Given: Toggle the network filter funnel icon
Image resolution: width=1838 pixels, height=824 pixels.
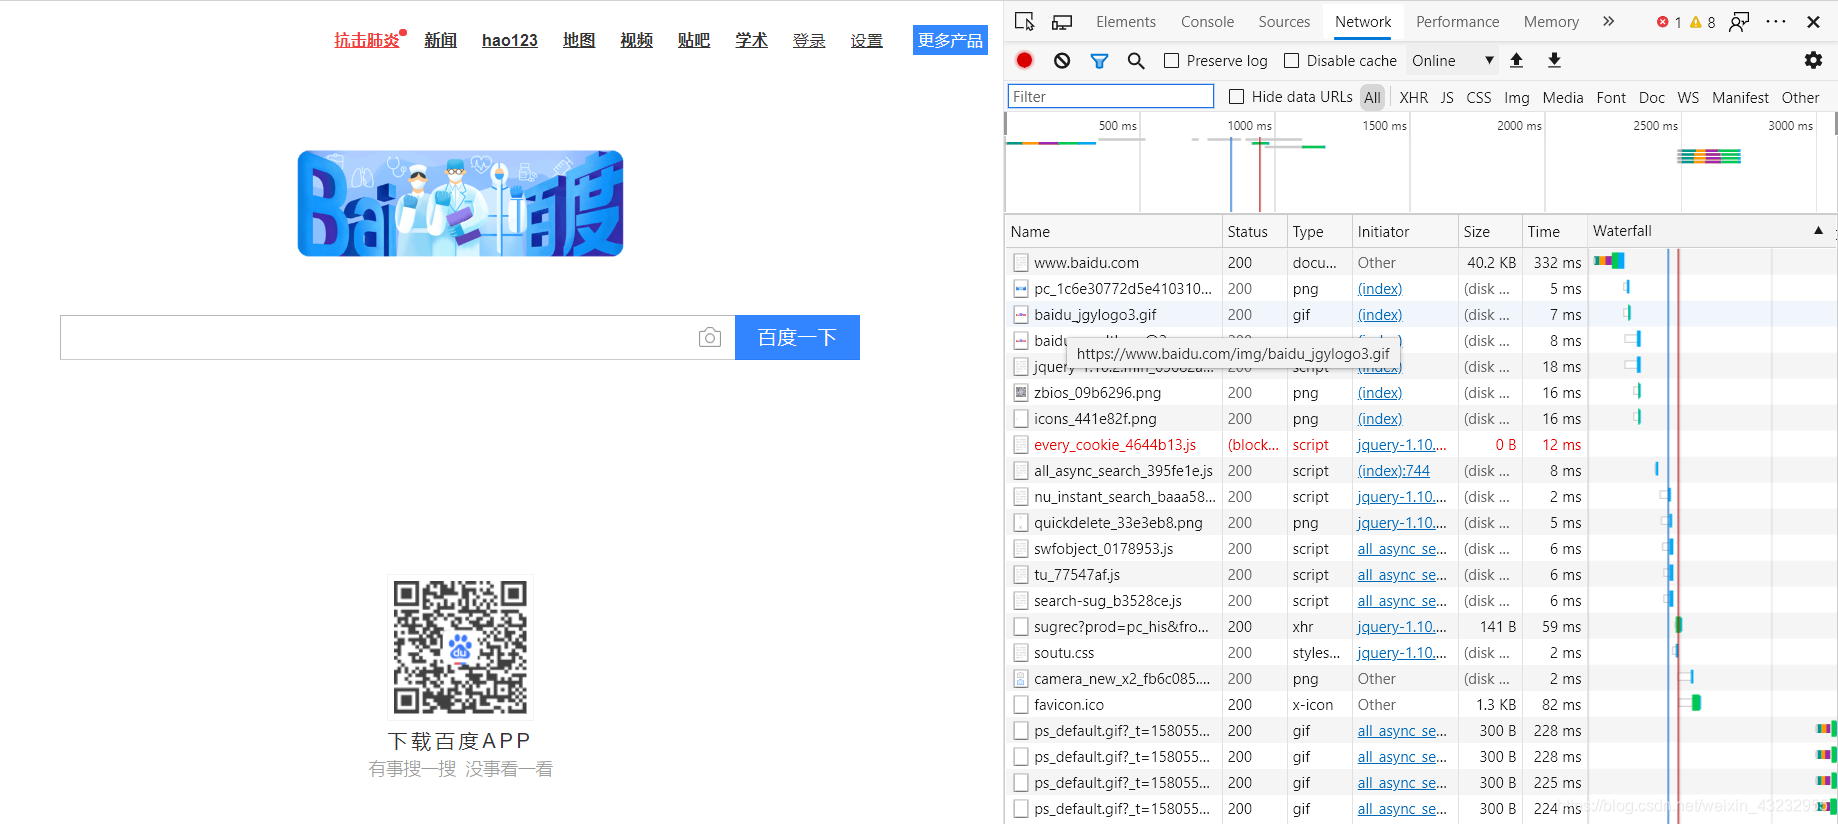Looking at the screenshot, I should point(1099,60).
